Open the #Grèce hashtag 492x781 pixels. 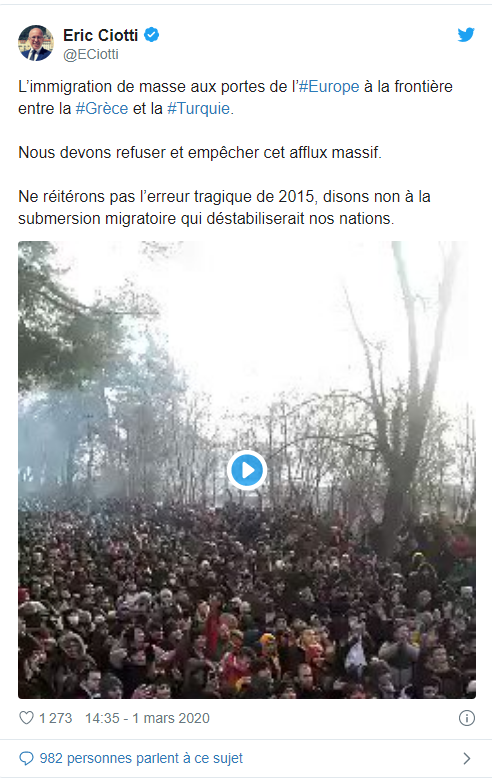point(102,109)
